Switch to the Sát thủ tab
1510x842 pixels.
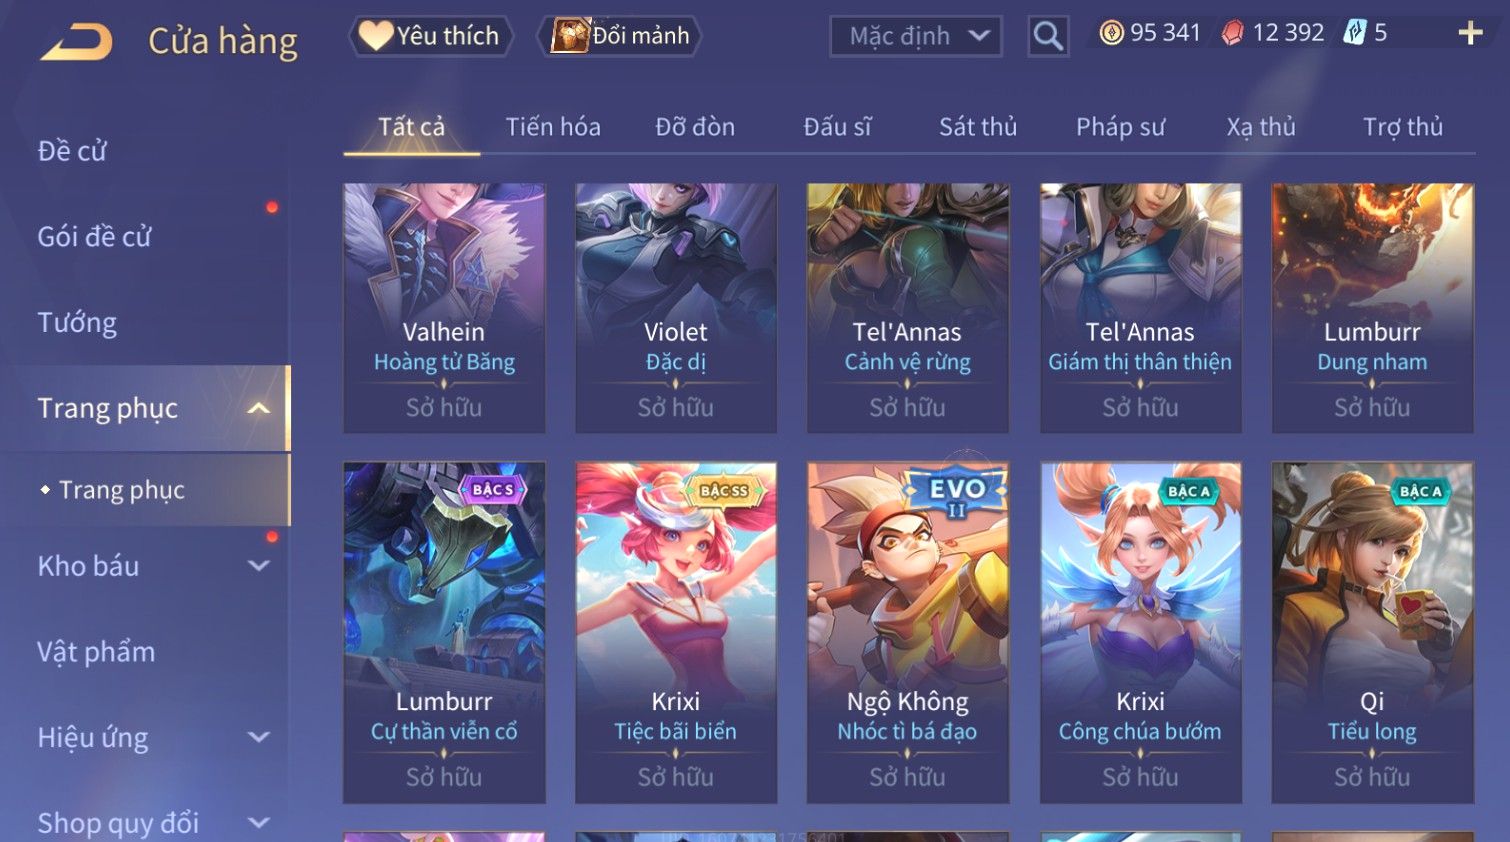coord(978,127)
